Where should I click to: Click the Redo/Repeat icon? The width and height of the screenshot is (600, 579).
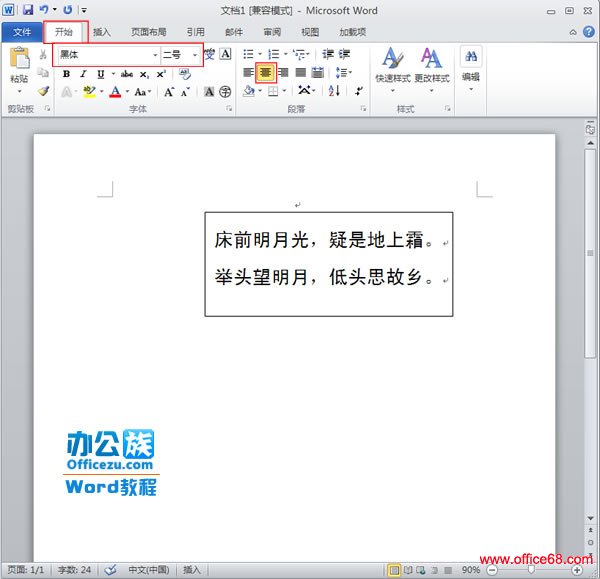click(x=68, y=10)
